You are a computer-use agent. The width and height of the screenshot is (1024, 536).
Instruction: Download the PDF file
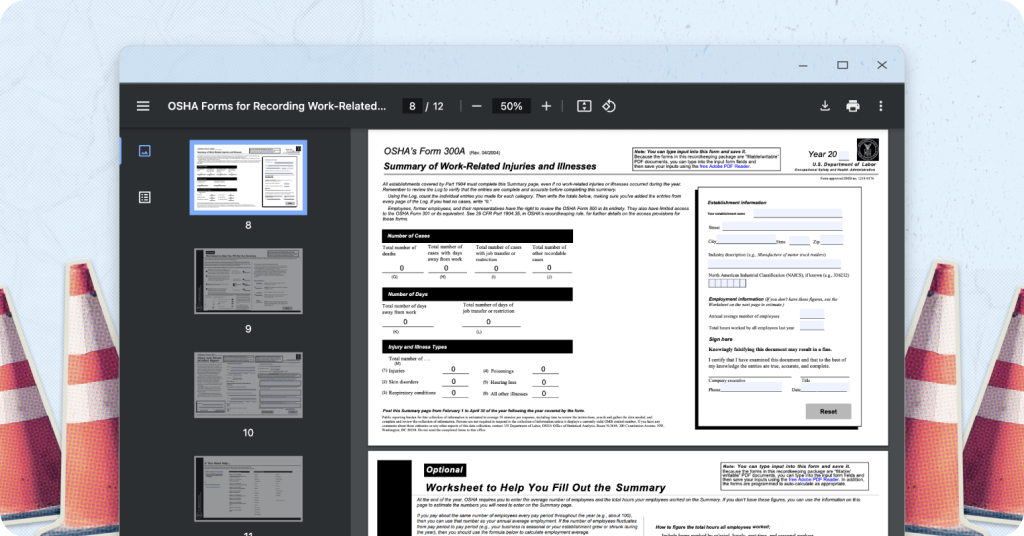click(x=825, y=106)
